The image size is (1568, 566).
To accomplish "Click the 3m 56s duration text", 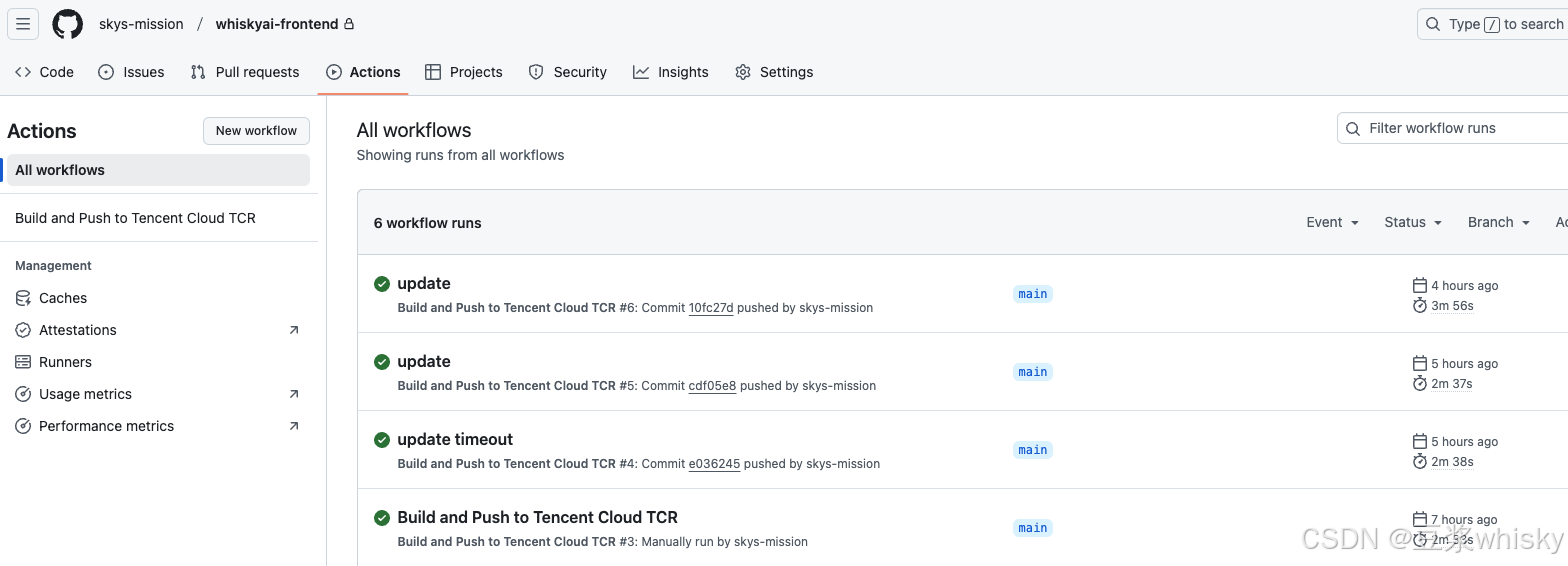I will pyautogui.click(x=1452, y=306).
